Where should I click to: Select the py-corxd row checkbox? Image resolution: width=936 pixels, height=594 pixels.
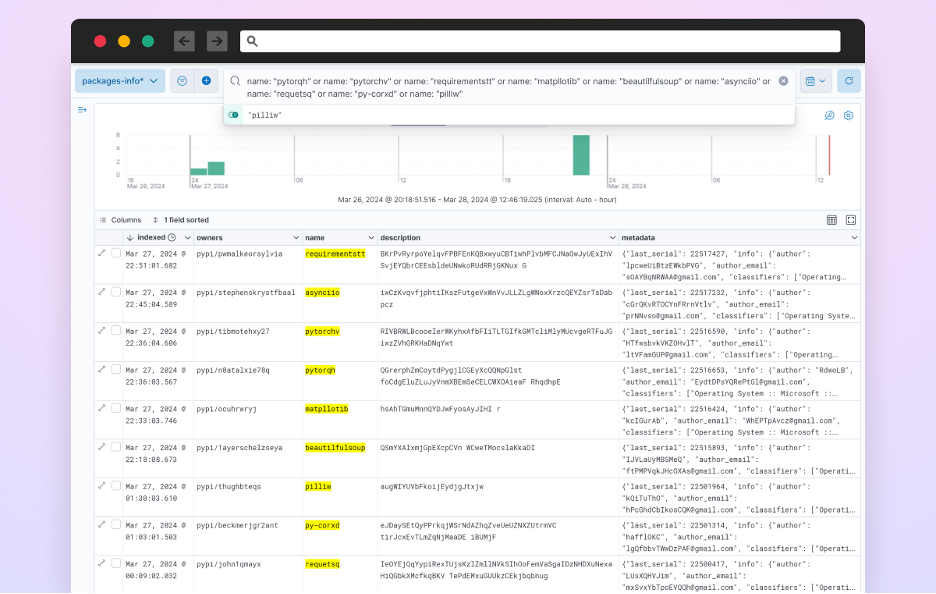(116, 525)
